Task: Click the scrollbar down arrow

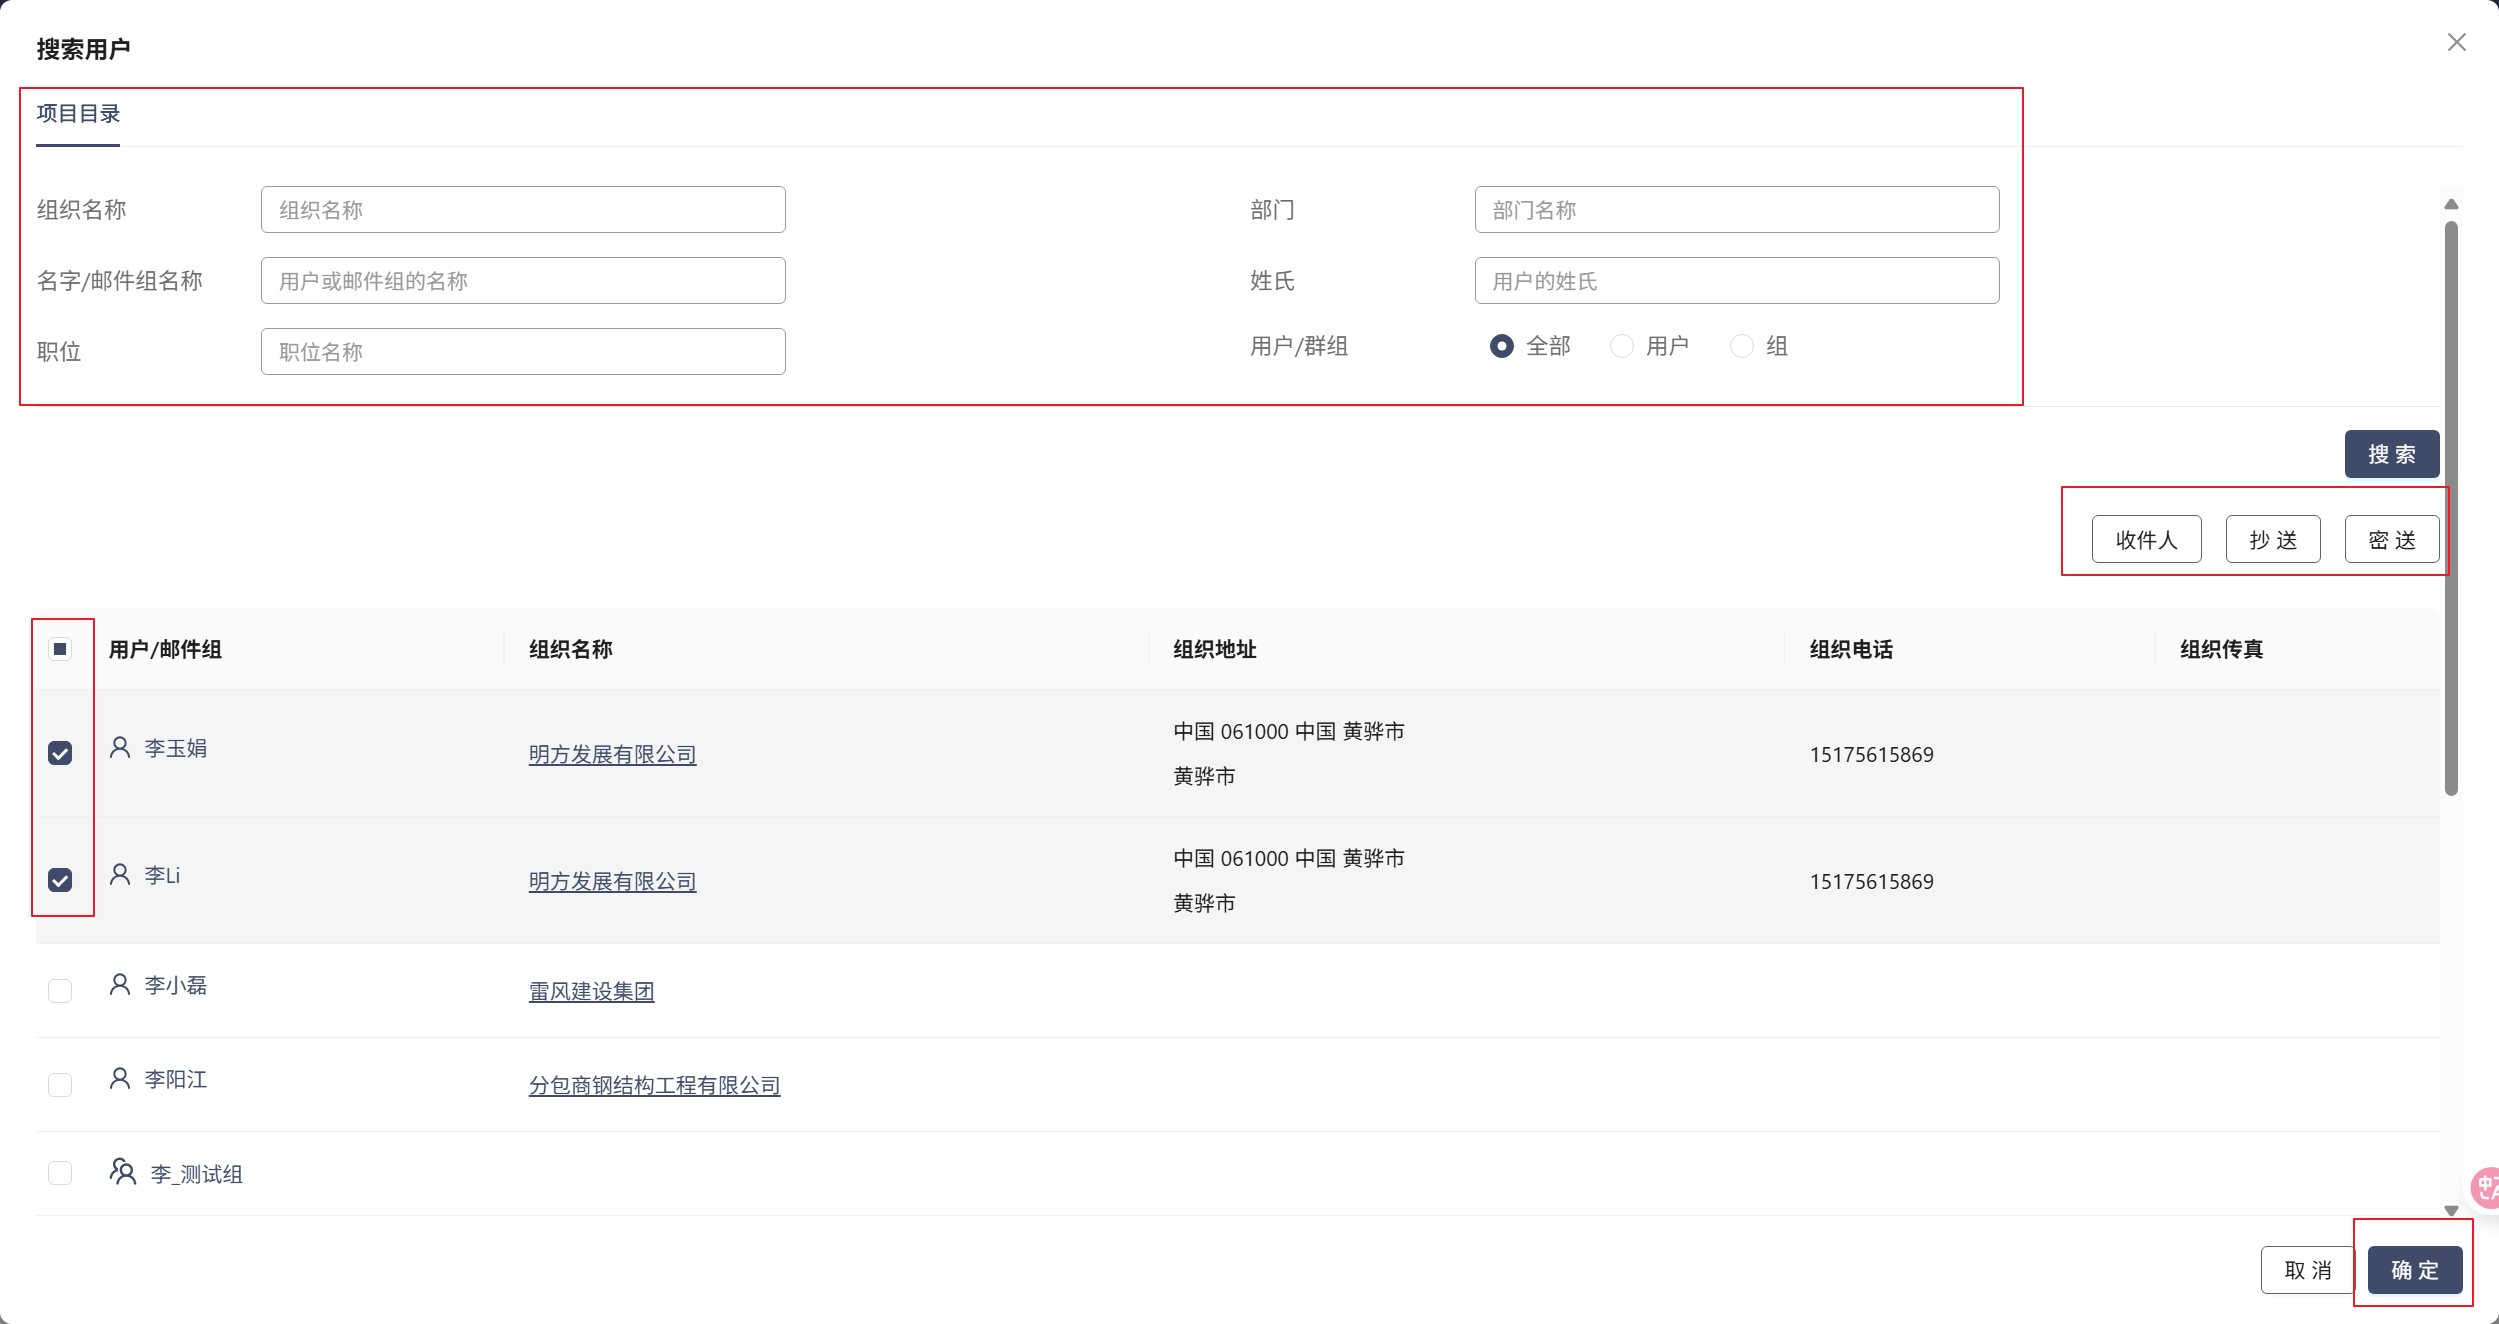Action: point(2451,1210)
